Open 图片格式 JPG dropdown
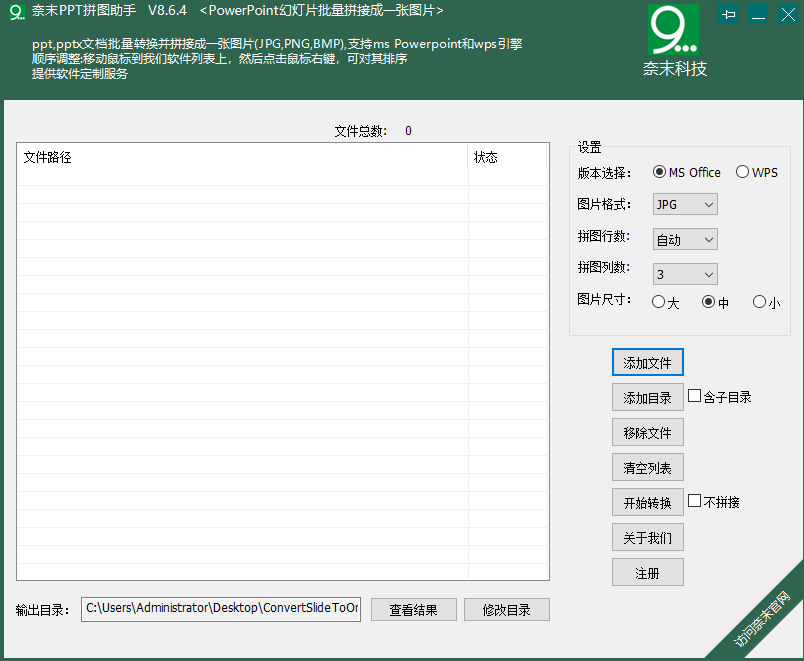 pos(685,204)
